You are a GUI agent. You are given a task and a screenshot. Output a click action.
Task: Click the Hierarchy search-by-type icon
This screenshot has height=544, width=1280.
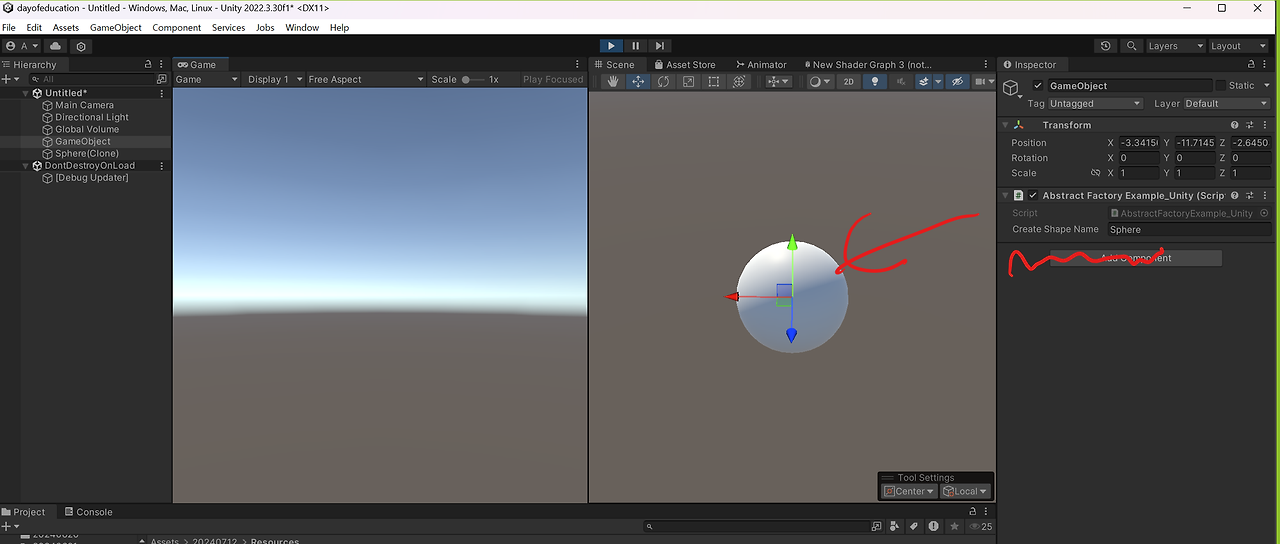point(162,79)
